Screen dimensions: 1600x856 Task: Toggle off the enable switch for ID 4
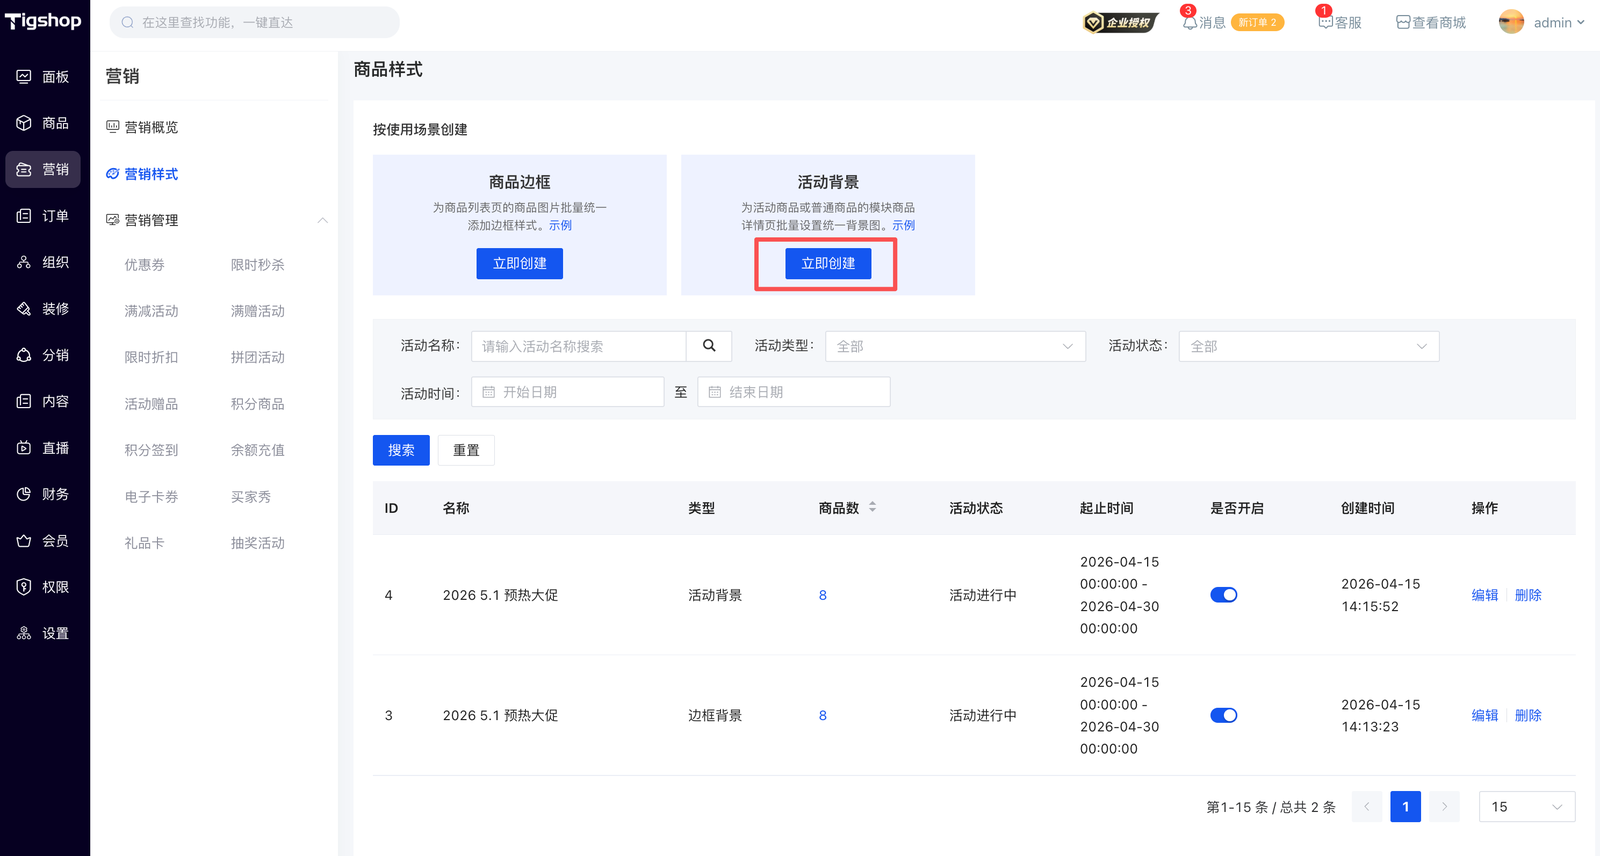click(1223, 595)
